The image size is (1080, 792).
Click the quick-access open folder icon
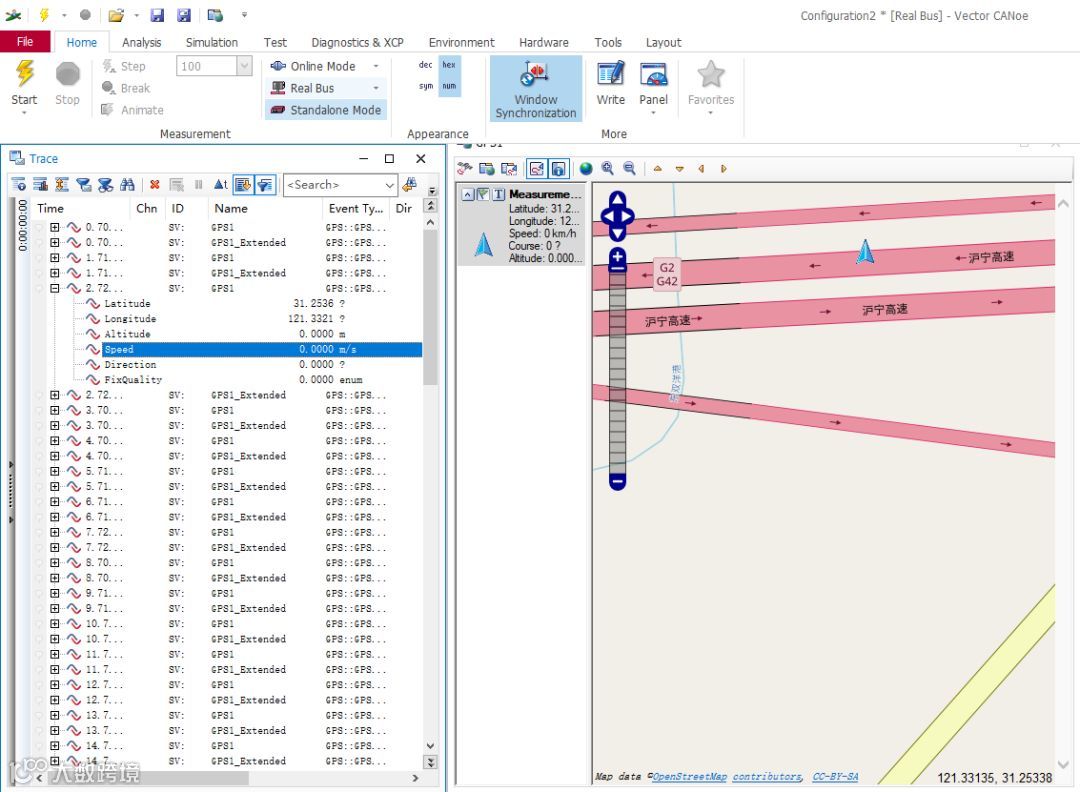point(116,15)
